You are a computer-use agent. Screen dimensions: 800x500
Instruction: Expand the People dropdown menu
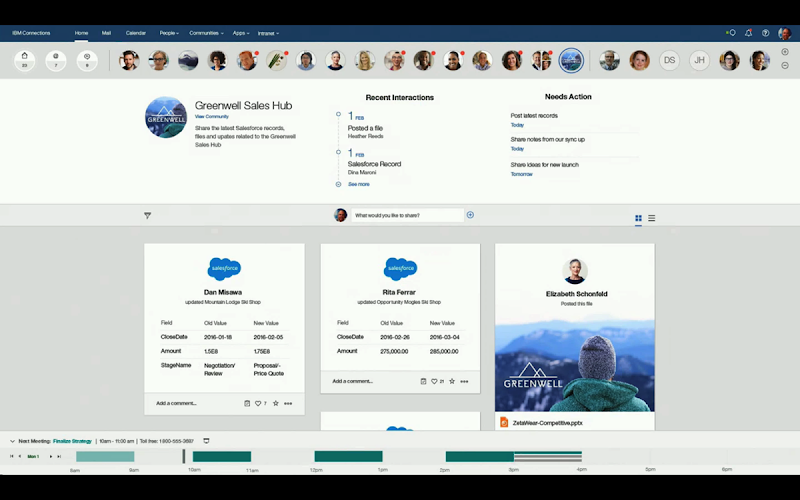169,33
